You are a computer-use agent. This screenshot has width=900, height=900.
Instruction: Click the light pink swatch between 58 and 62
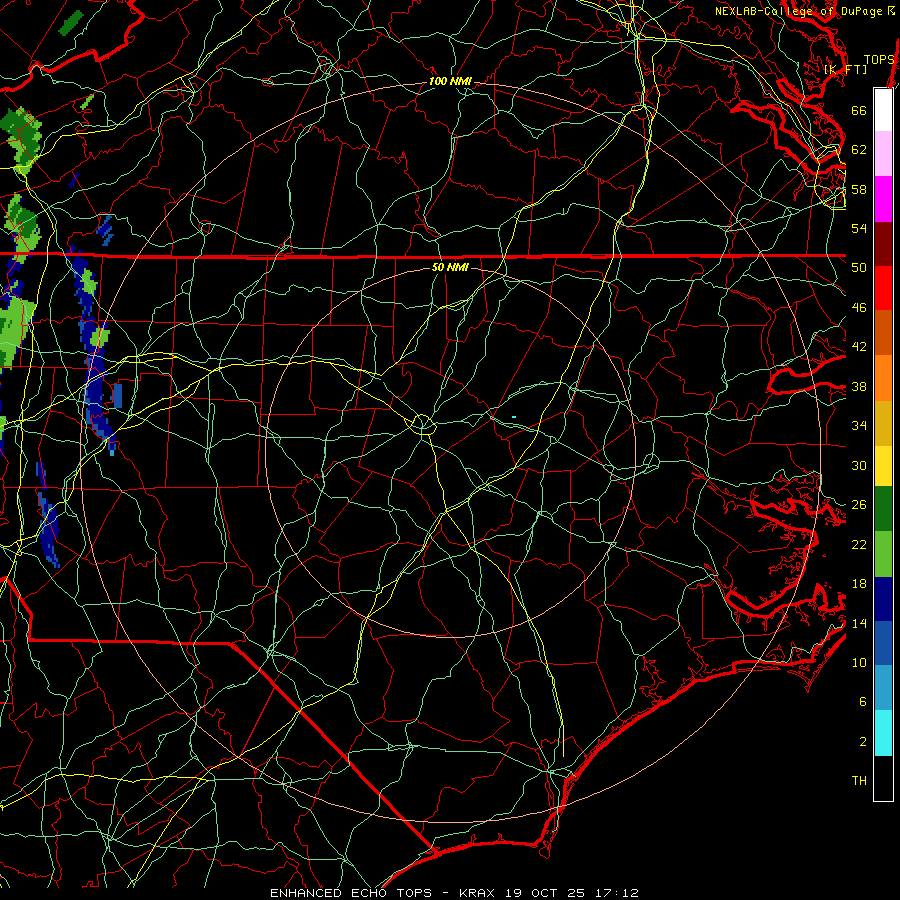click(883, 153)
